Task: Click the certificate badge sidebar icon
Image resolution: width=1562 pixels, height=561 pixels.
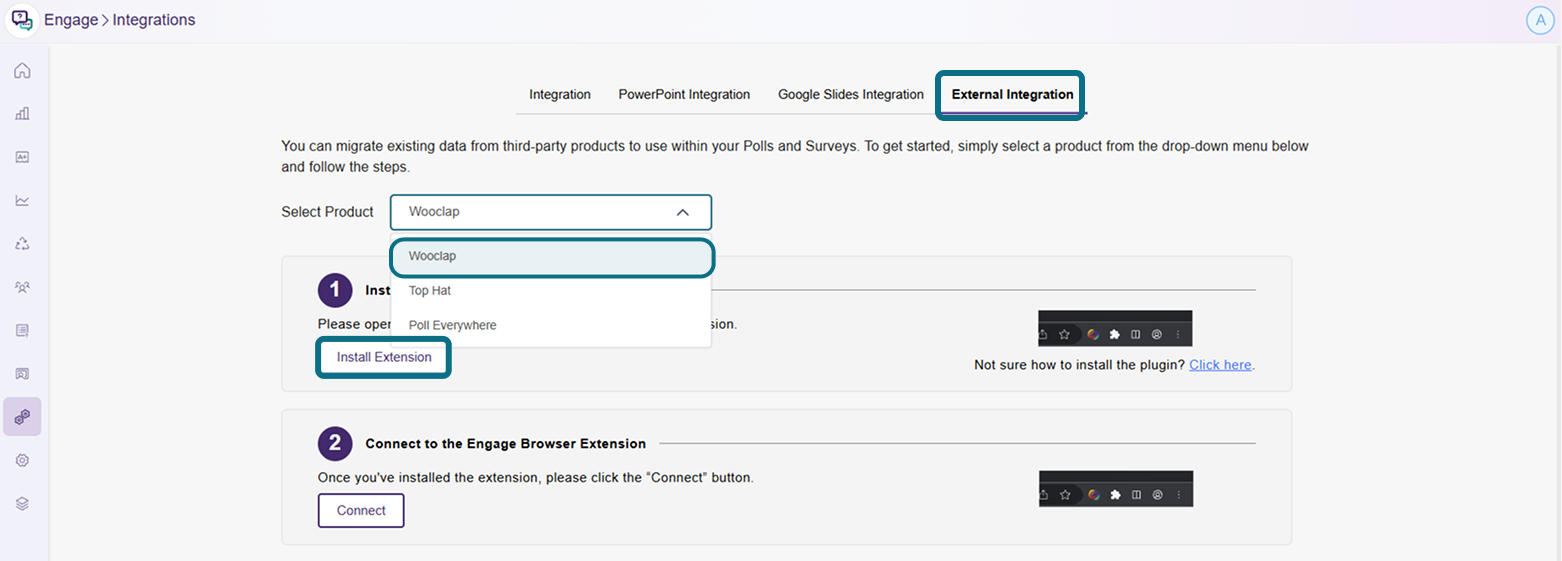Action: pos(22,373)
